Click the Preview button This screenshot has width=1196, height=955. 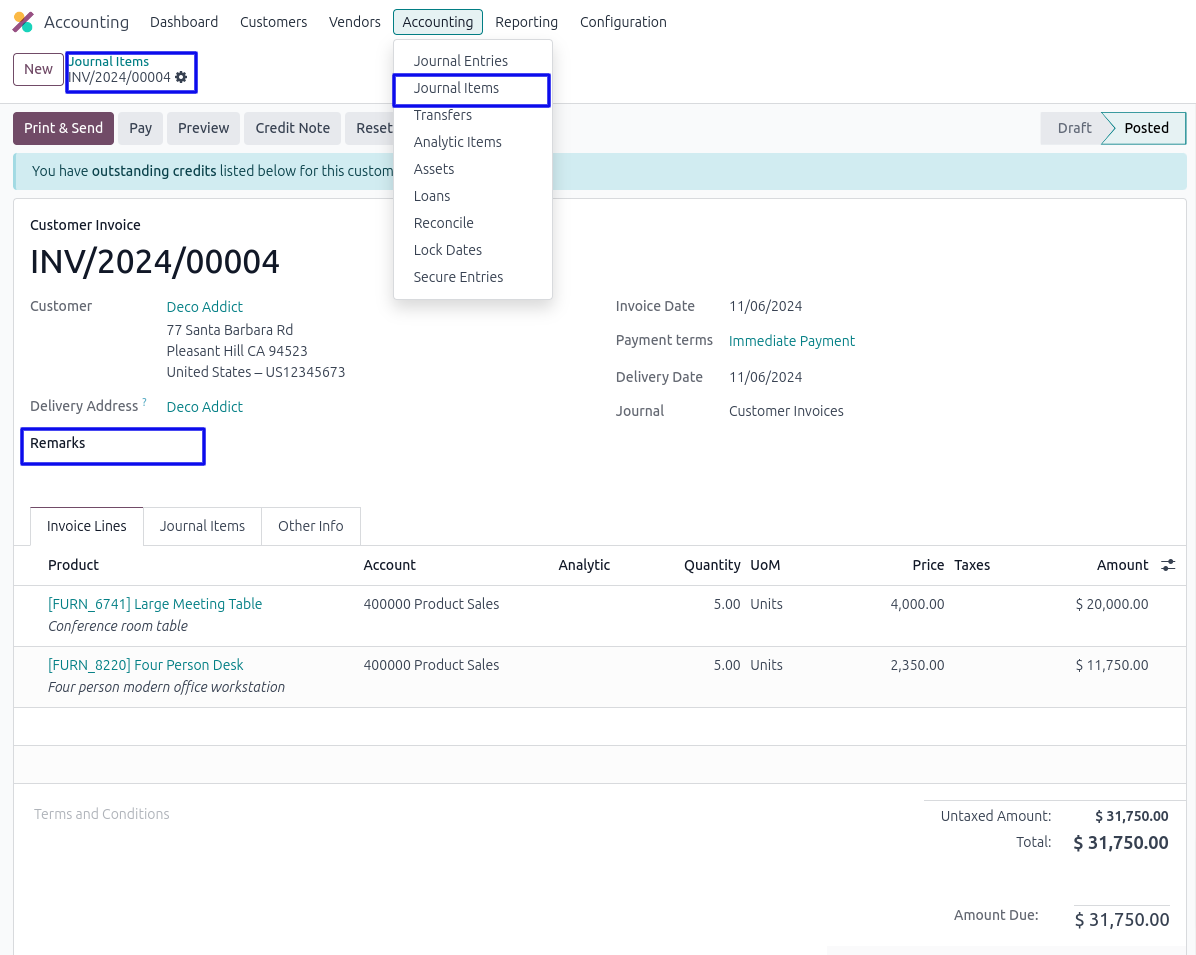204,128
